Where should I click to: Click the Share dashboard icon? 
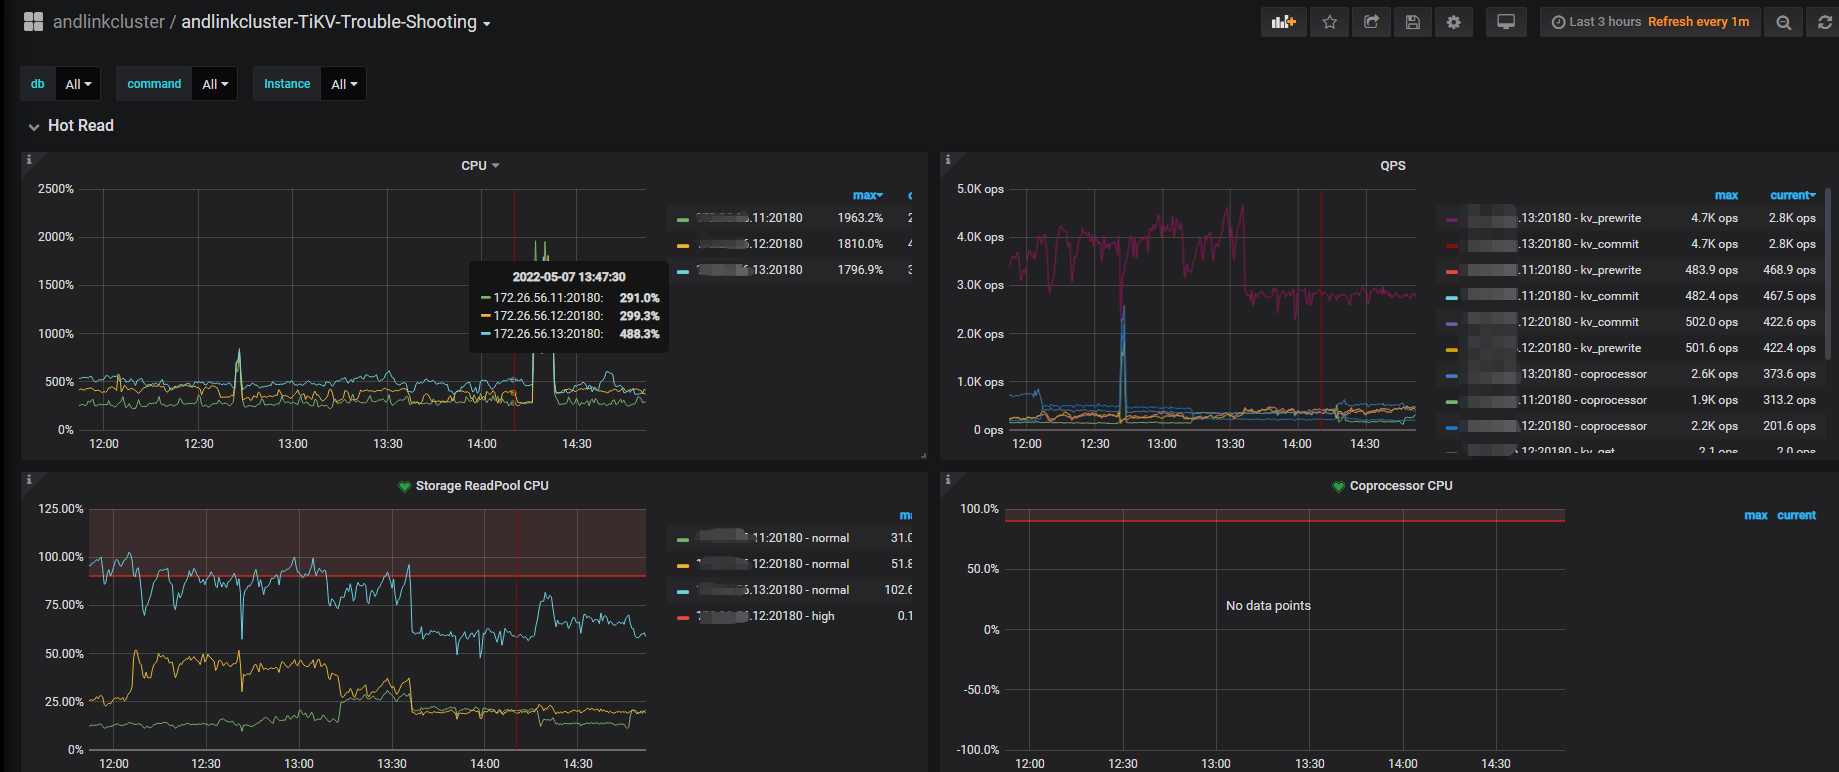click(x=1371, y=22)
